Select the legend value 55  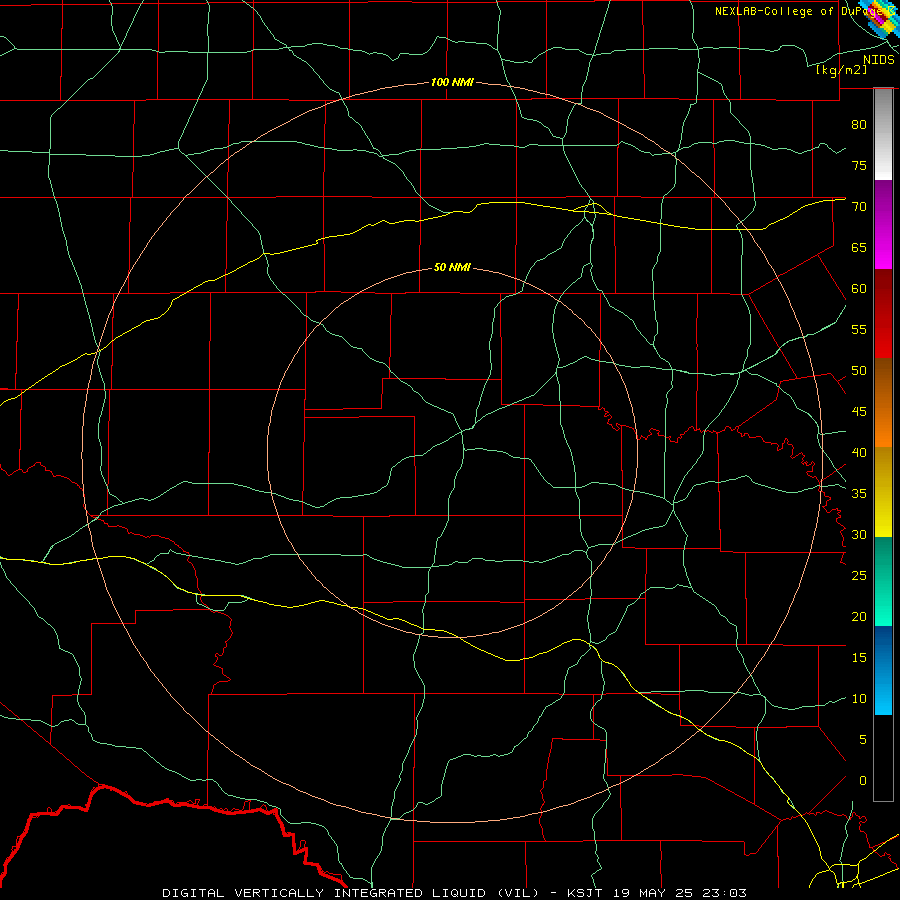[x=859, y=329]
